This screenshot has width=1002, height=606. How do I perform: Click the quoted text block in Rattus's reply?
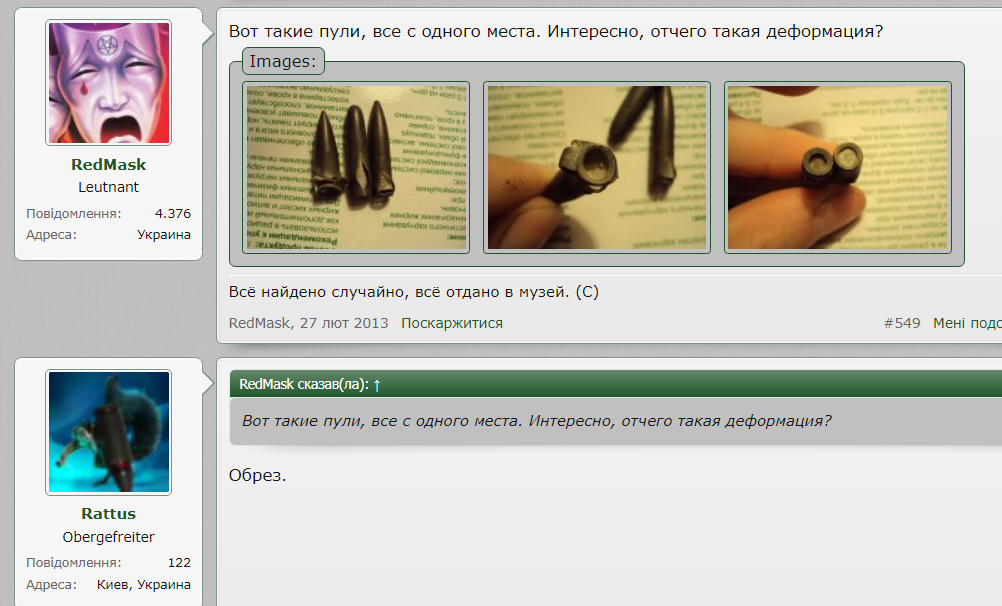point(537,421)
